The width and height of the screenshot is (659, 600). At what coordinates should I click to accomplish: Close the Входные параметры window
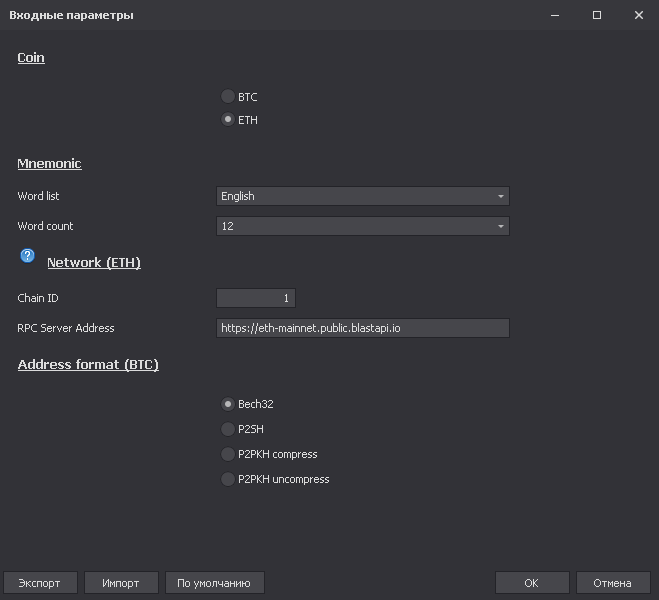[638, 15]
